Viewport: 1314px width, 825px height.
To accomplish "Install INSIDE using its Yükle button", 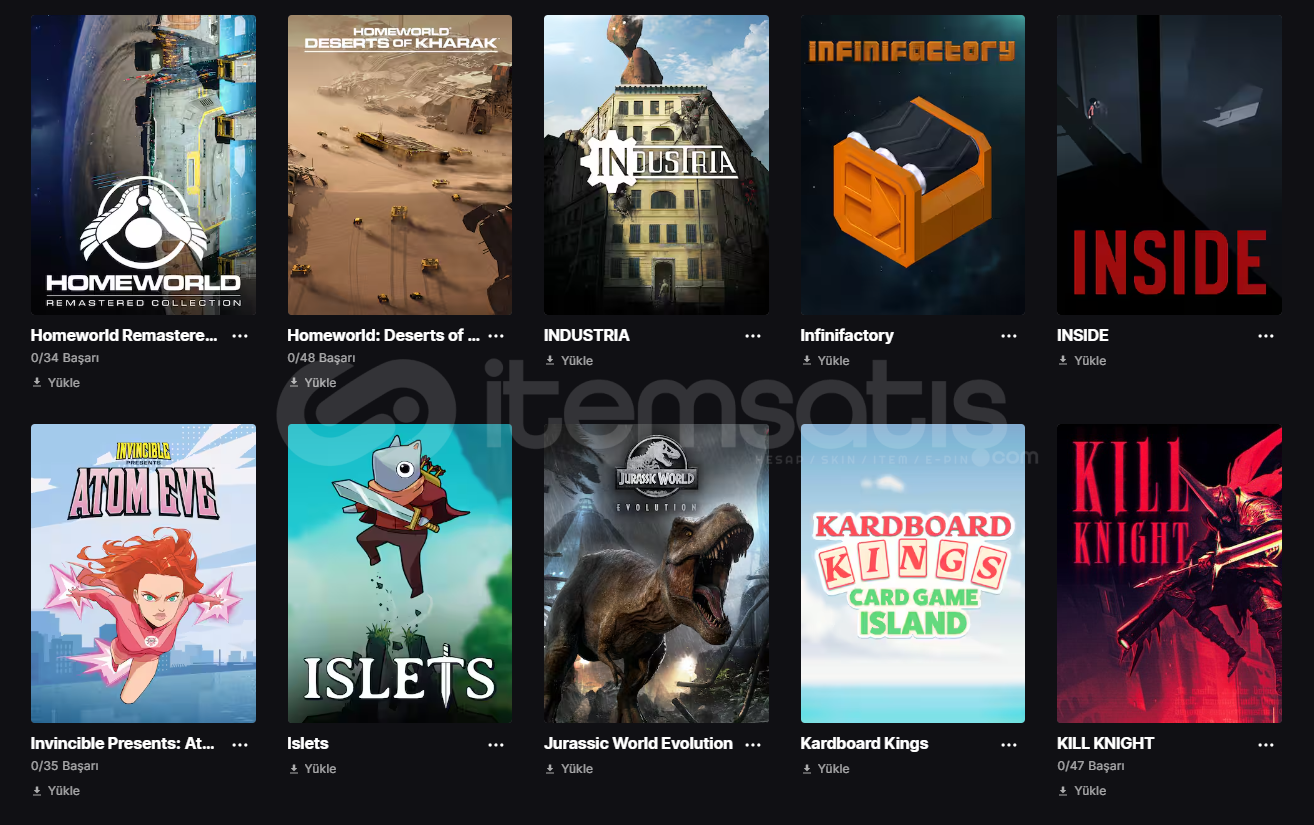I will point(1082,361).
